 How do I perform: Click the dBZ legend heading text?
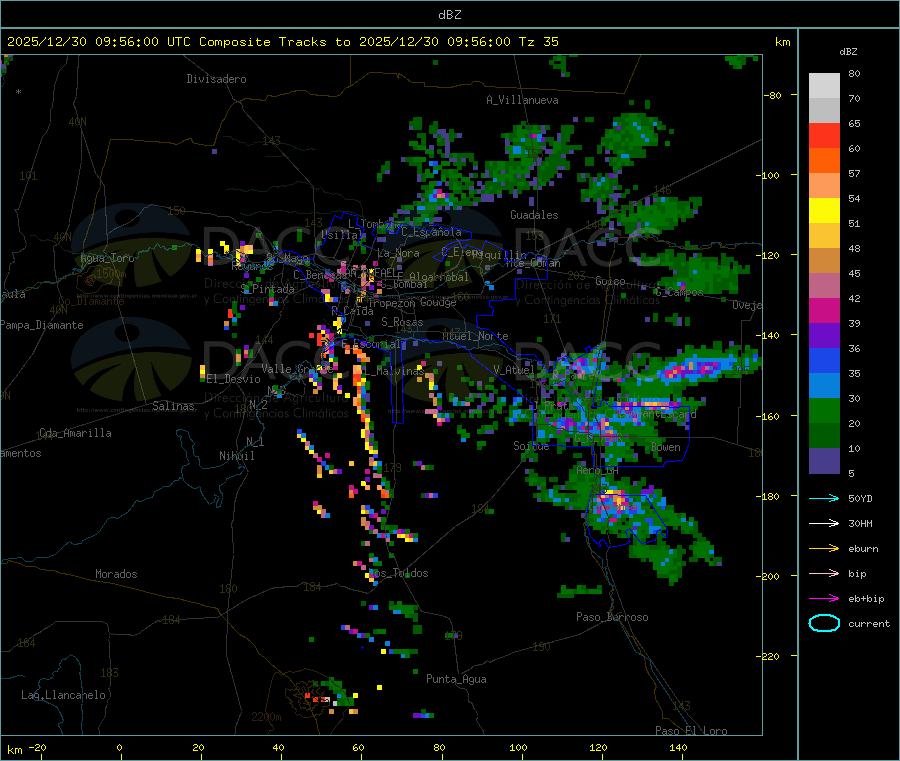click(x=848, y=52)
